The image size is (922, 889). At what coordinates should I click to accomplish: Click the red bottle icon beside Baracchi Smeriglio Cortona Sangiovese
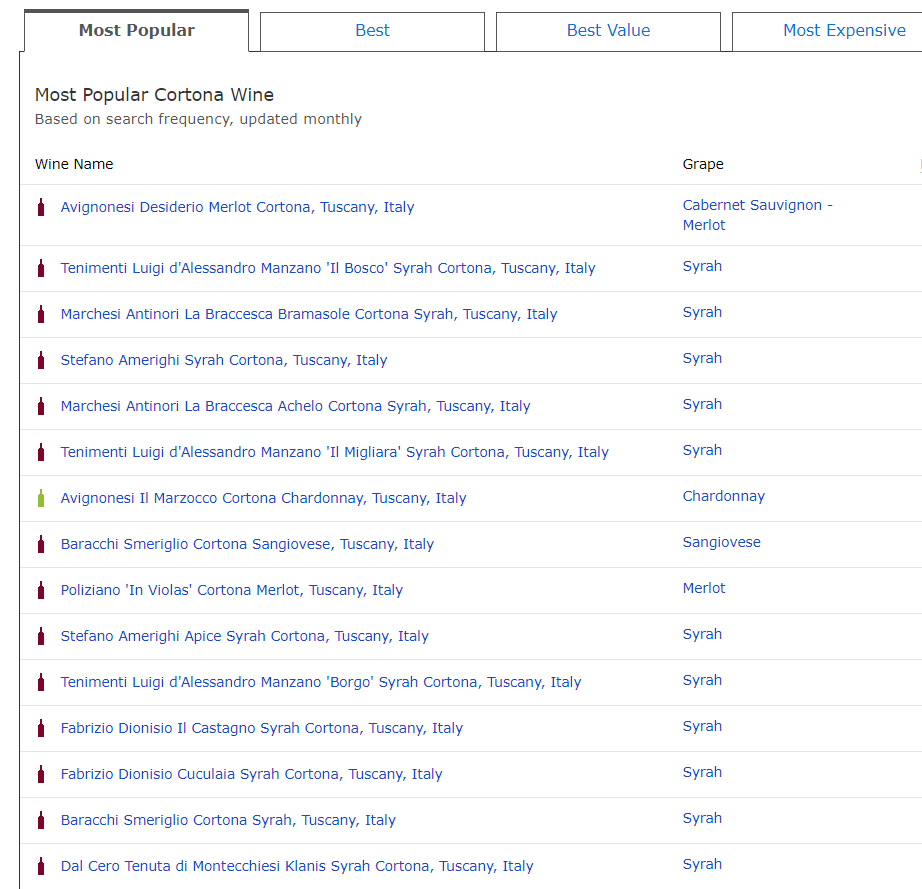pos(41,544)
